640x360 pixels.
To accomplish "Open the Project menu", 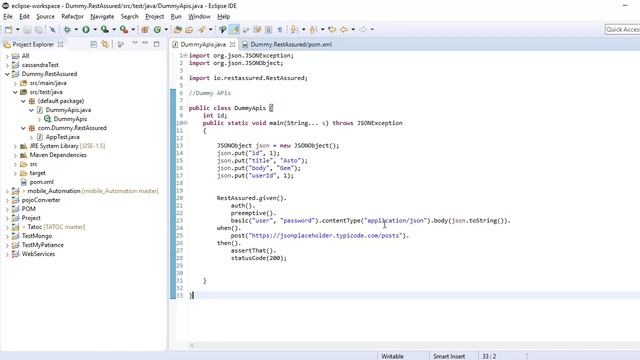I will [154, 17].
